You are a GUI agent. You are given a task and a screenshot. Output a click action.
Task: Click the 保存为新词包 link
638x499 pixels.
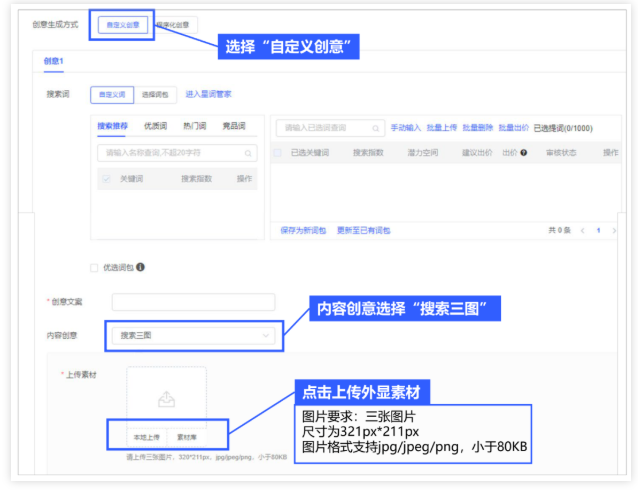303,231
